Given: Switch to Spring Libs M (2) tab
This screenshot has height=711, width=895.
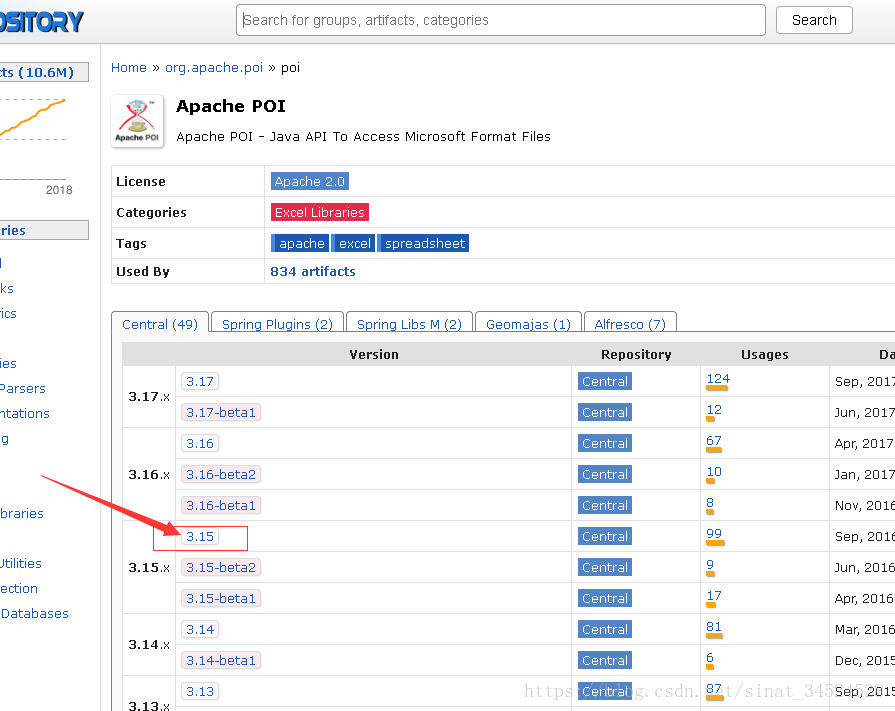Looking at the screenshot, I should pyautogui.click(x=409, y=324).
